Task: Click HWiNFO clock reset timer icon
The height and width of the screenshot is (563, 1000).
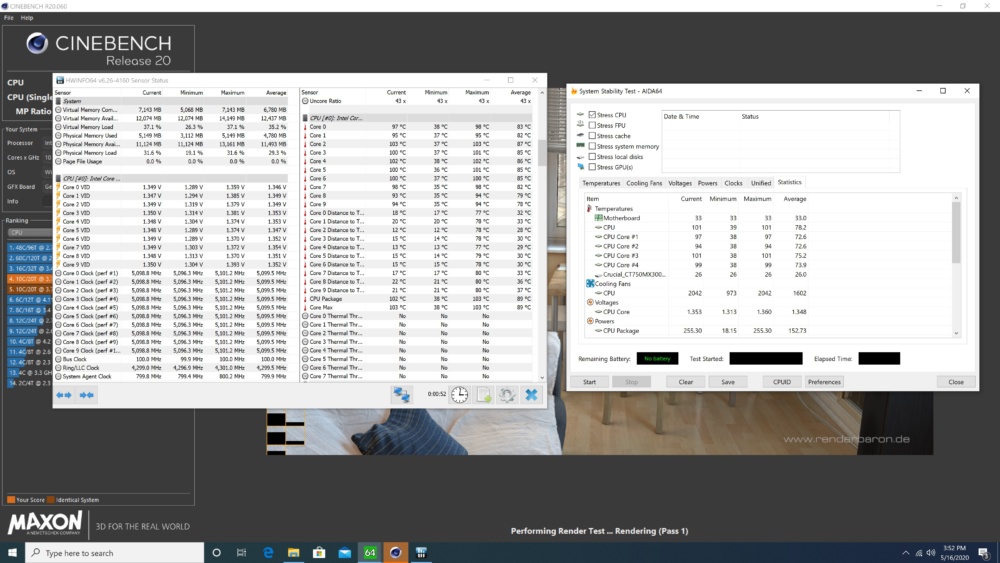Action: pyautogui.click(x=459, y=395)
